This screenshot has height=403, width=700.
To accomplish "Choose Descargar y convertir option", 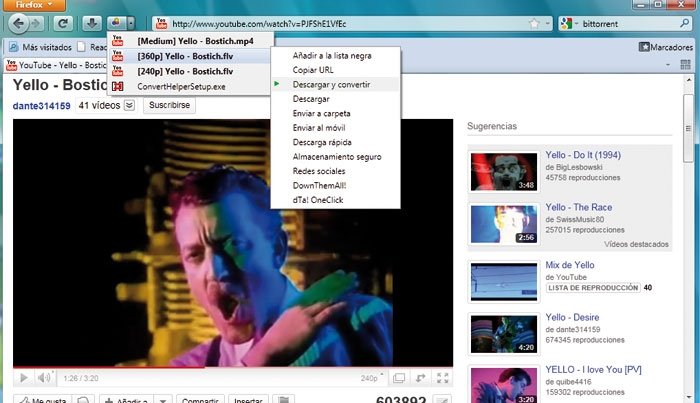I will 335,84.
